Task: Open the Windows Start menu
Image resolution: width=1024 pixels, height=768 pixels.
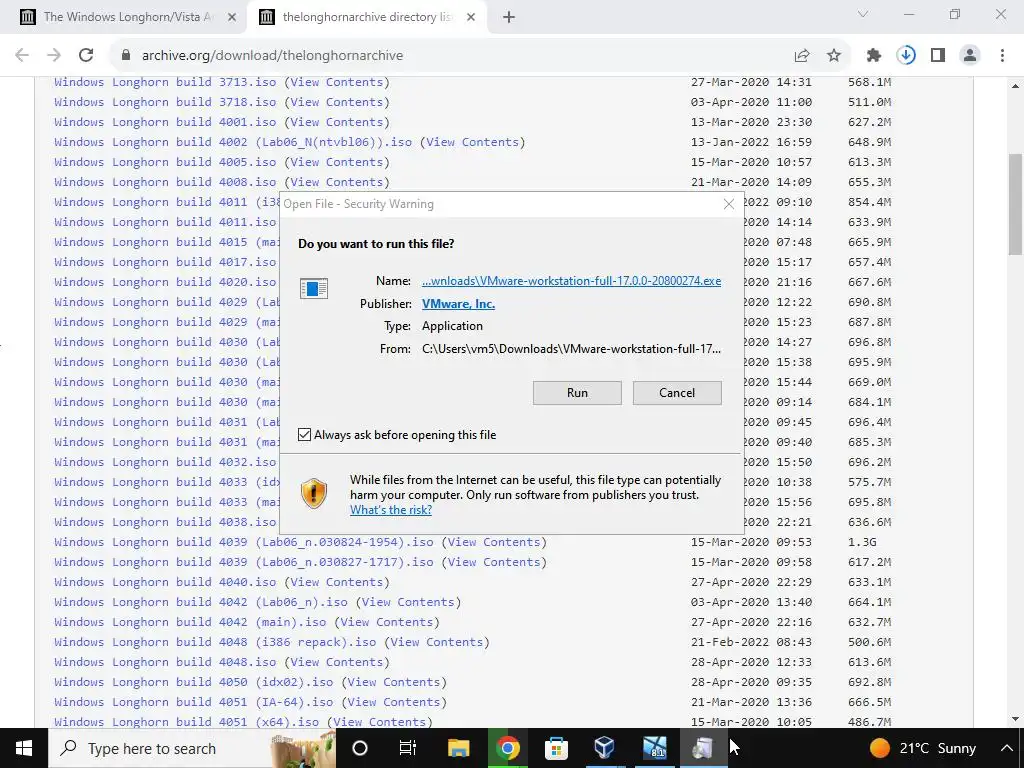Action: 24,748
